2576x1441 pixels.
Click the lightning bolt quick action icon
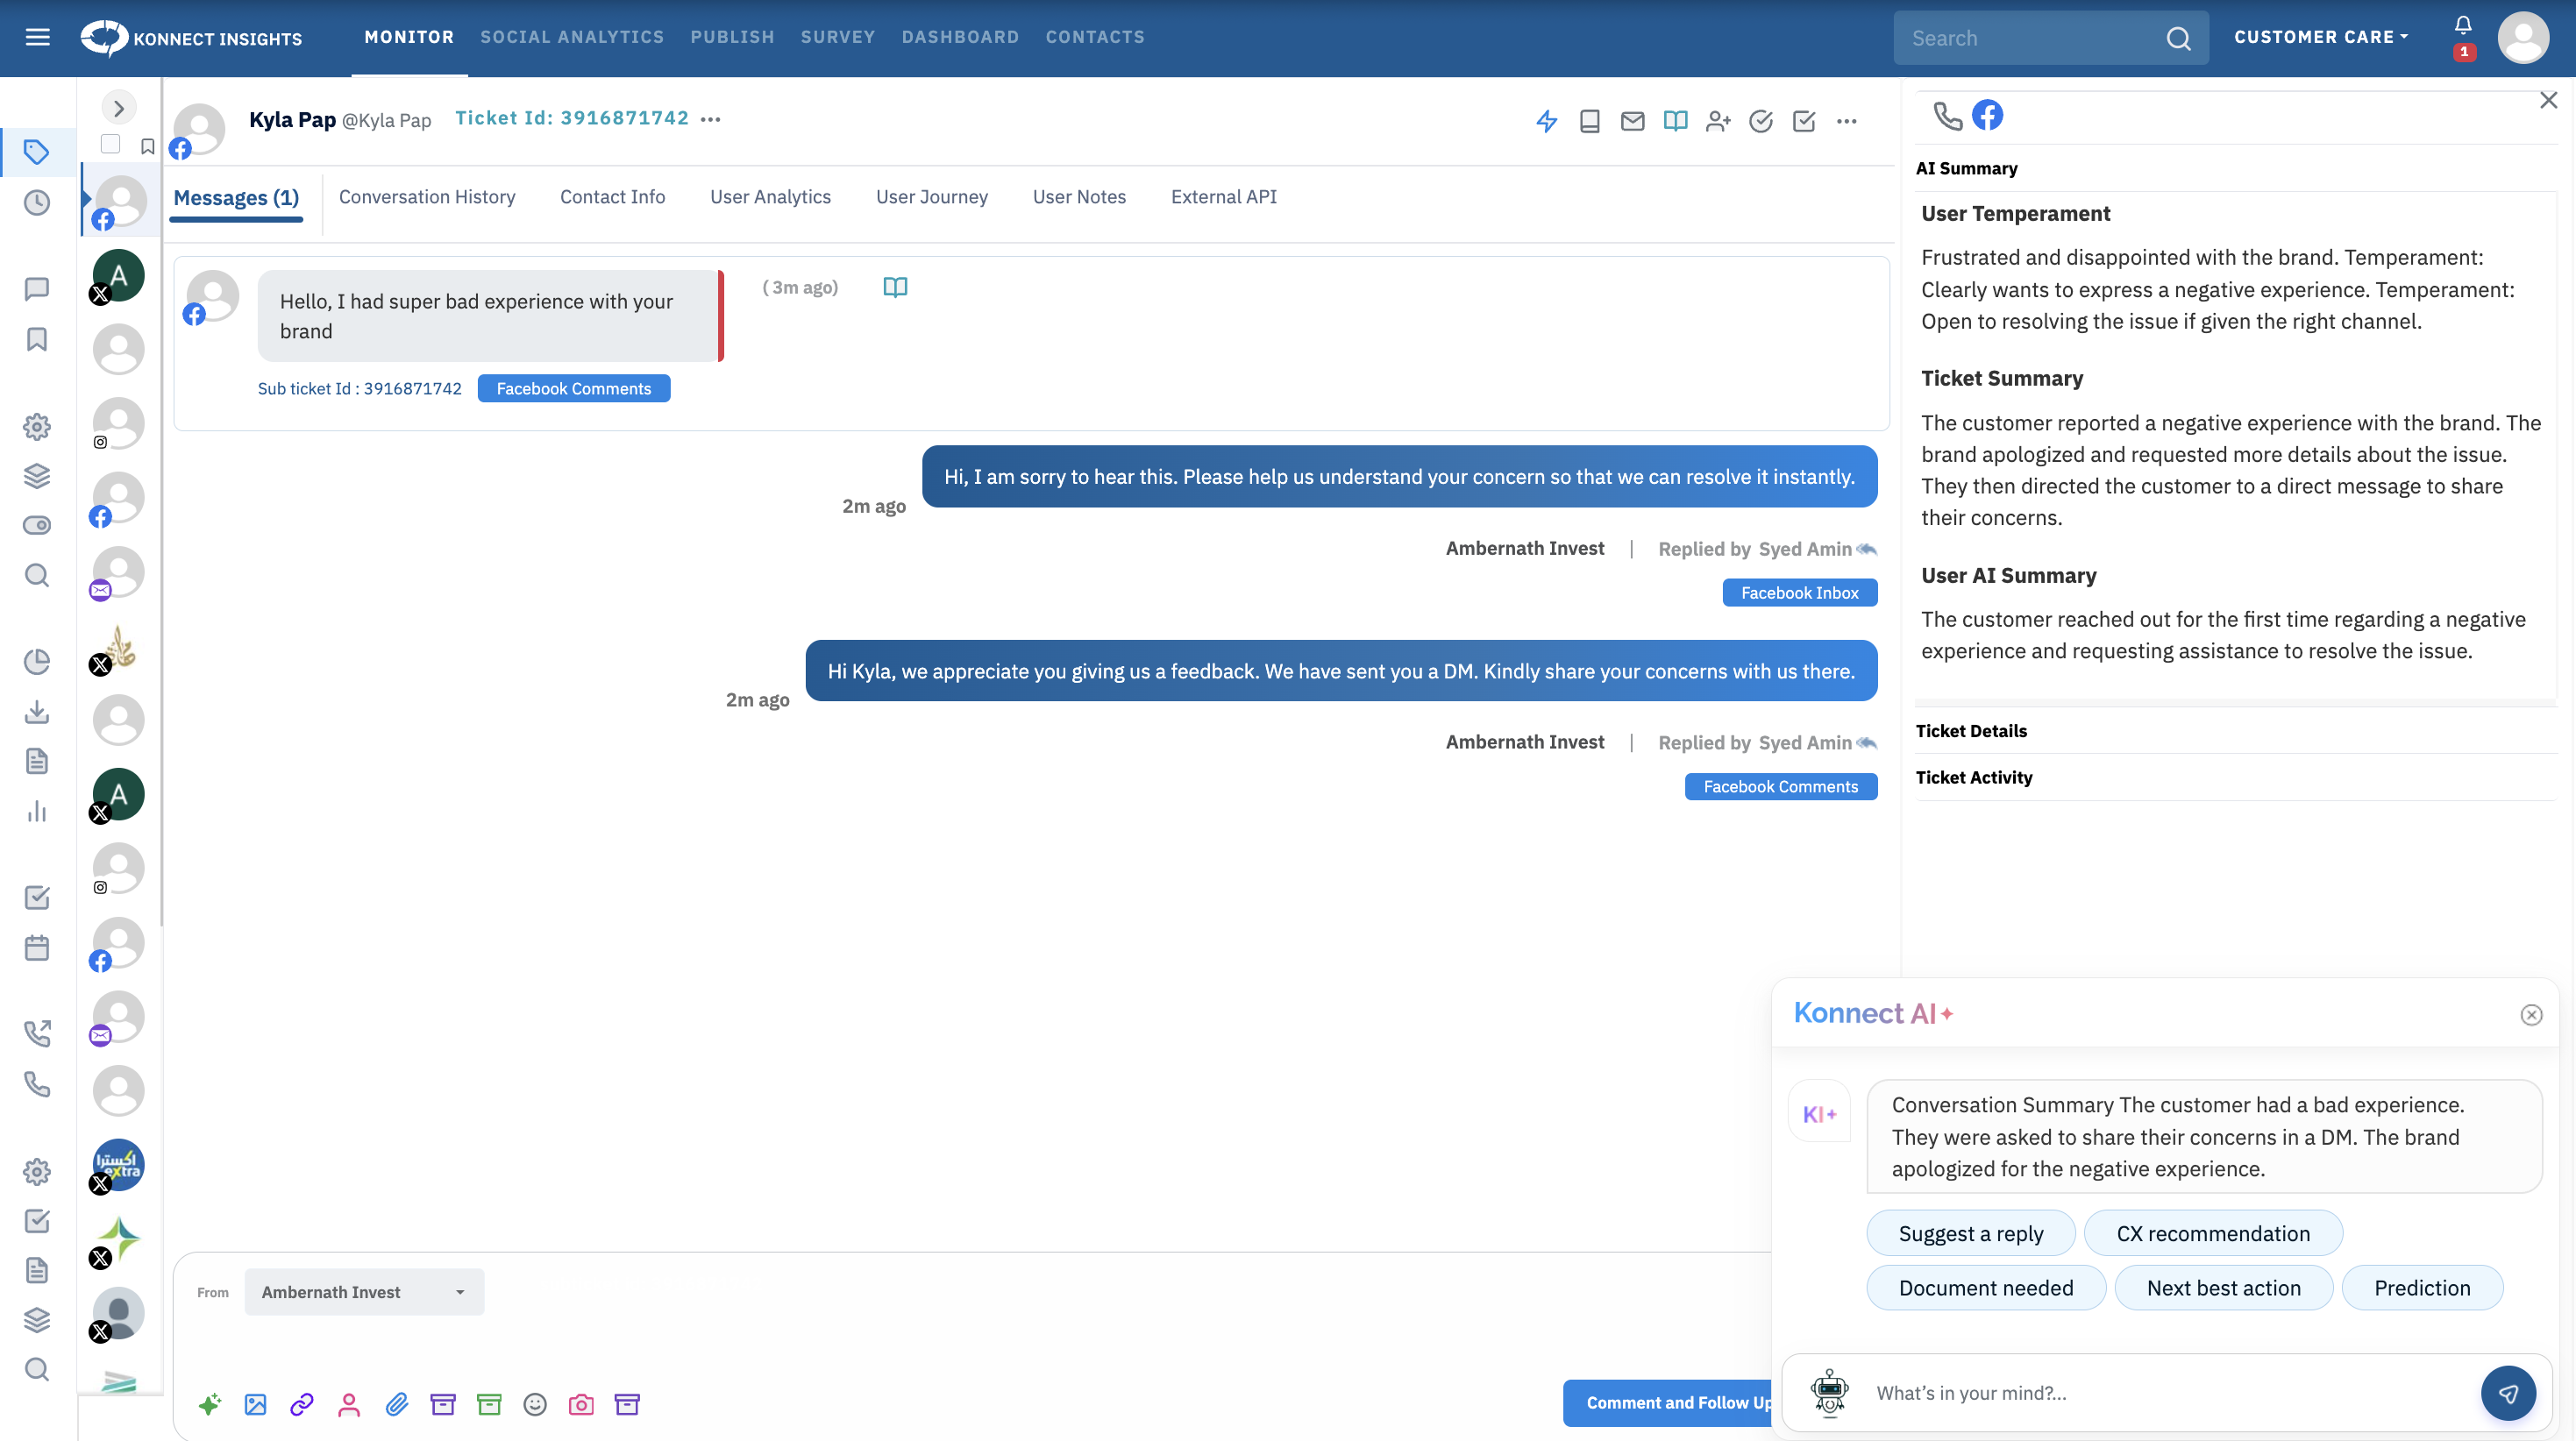[1546, 122]
